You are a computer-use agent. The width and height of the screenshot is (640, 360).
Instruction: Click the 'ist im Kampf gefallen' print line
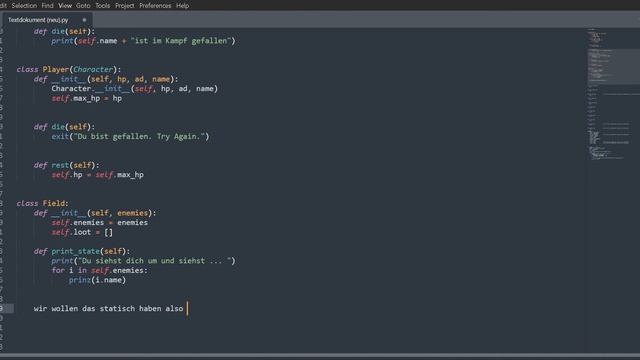[x=143, y=41]
